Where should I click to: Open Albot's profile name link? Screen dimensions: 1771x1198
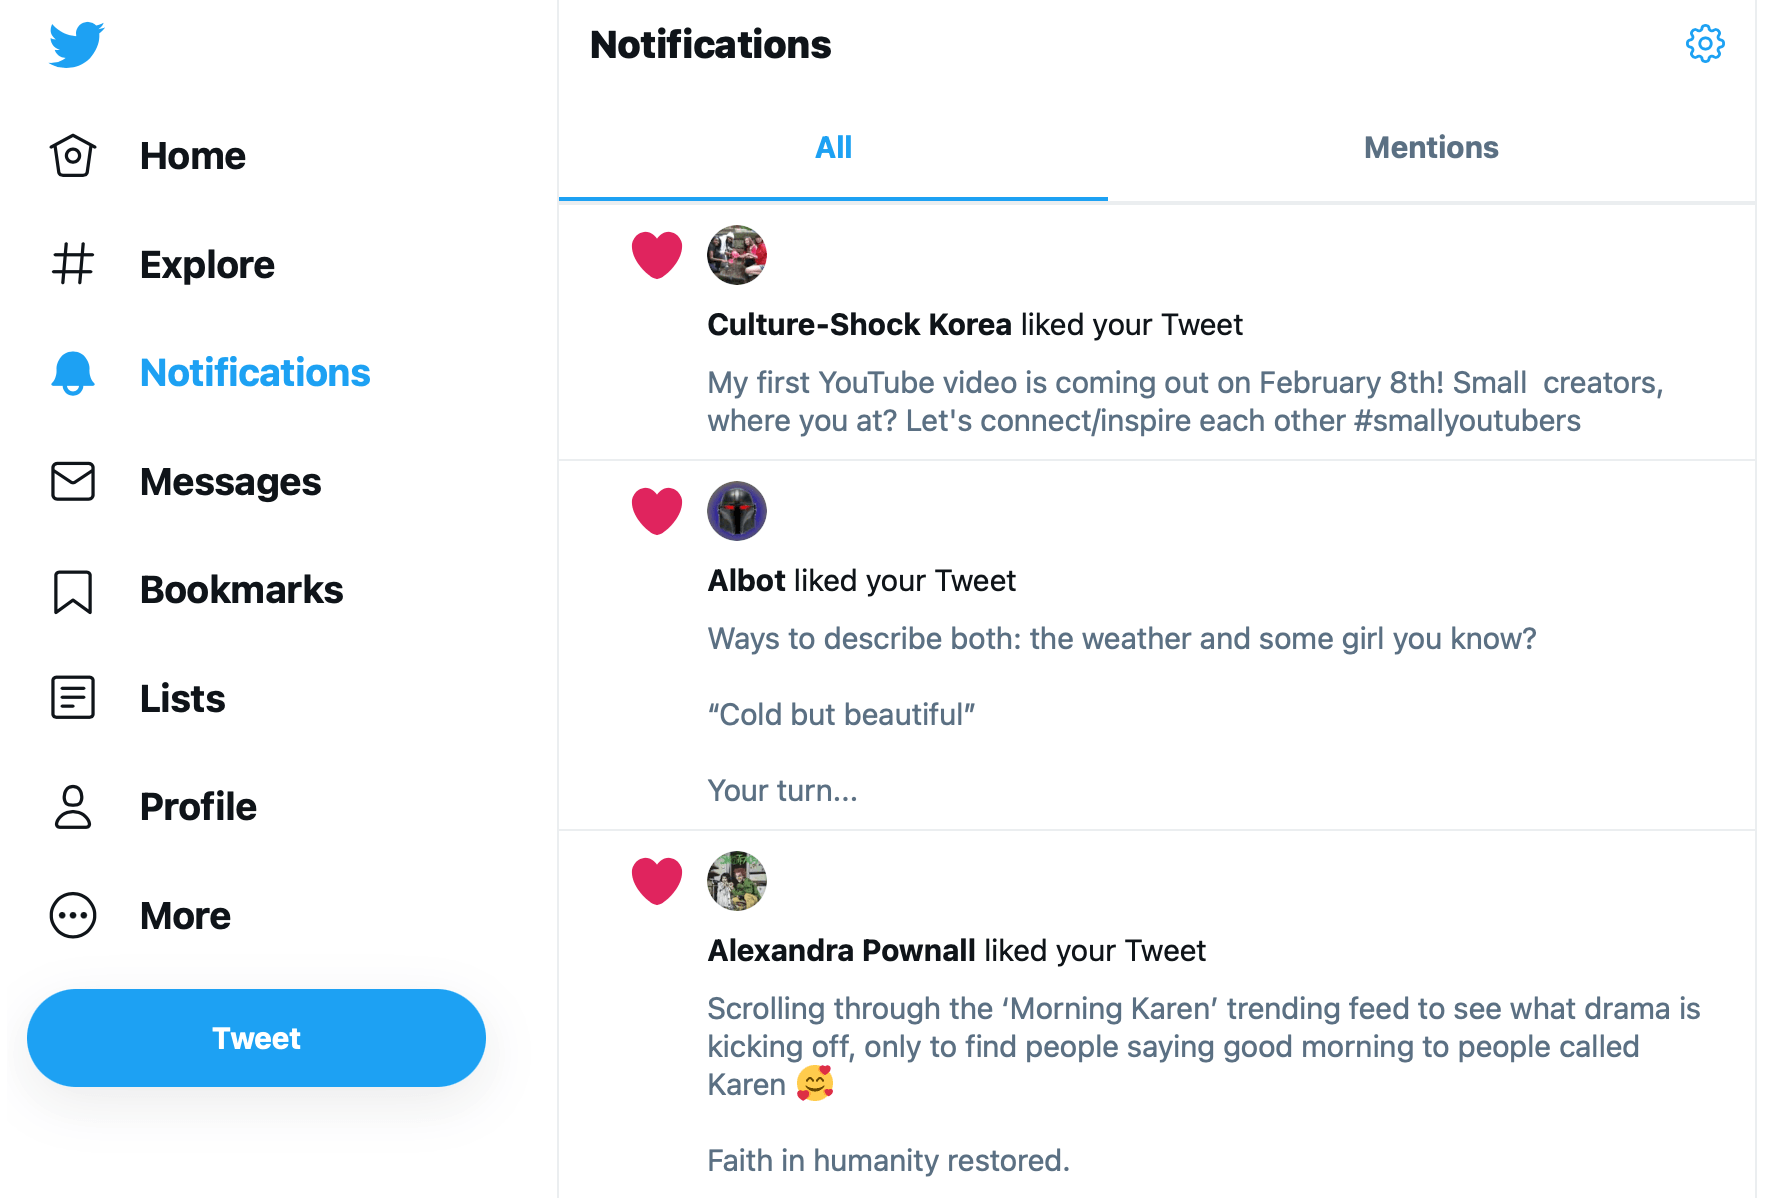(746, 581)
